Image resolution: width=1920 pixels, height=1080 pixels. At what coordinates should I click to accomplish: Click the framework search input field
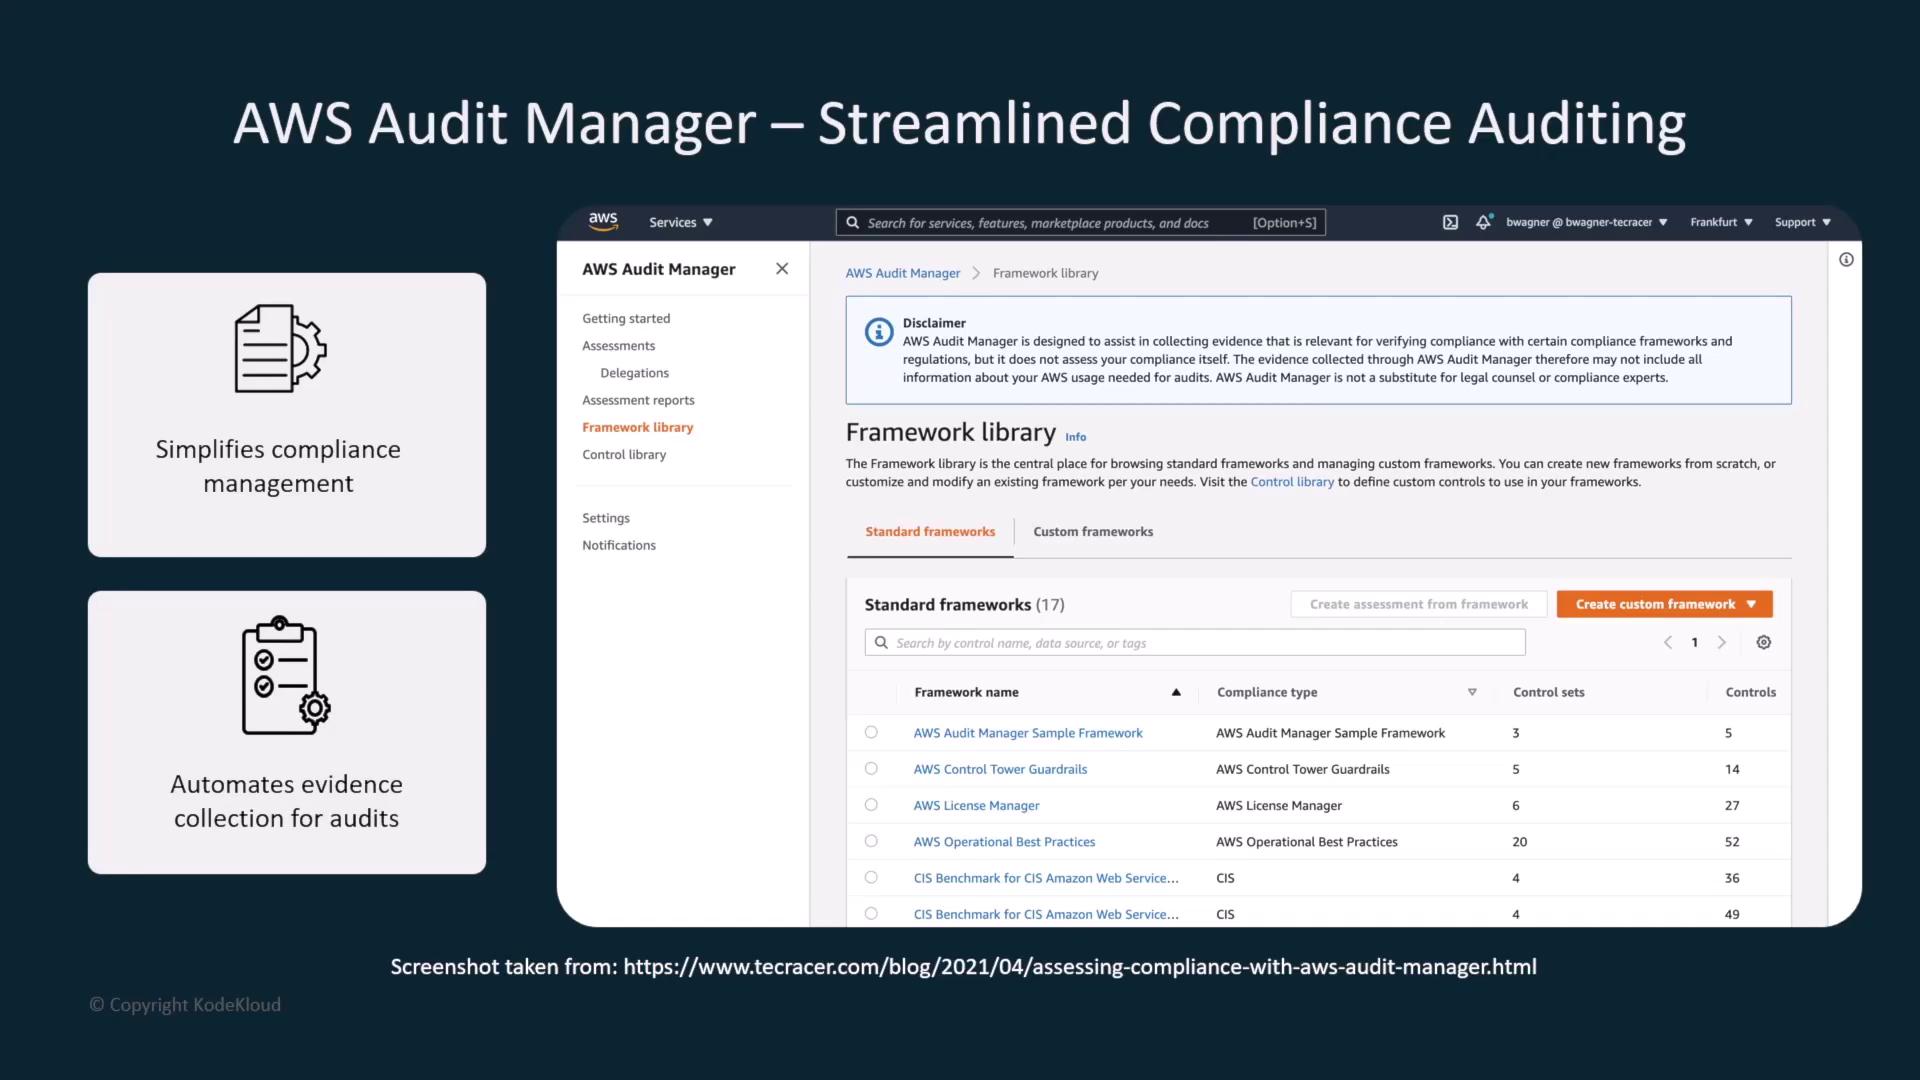[x=1195, y=643]
